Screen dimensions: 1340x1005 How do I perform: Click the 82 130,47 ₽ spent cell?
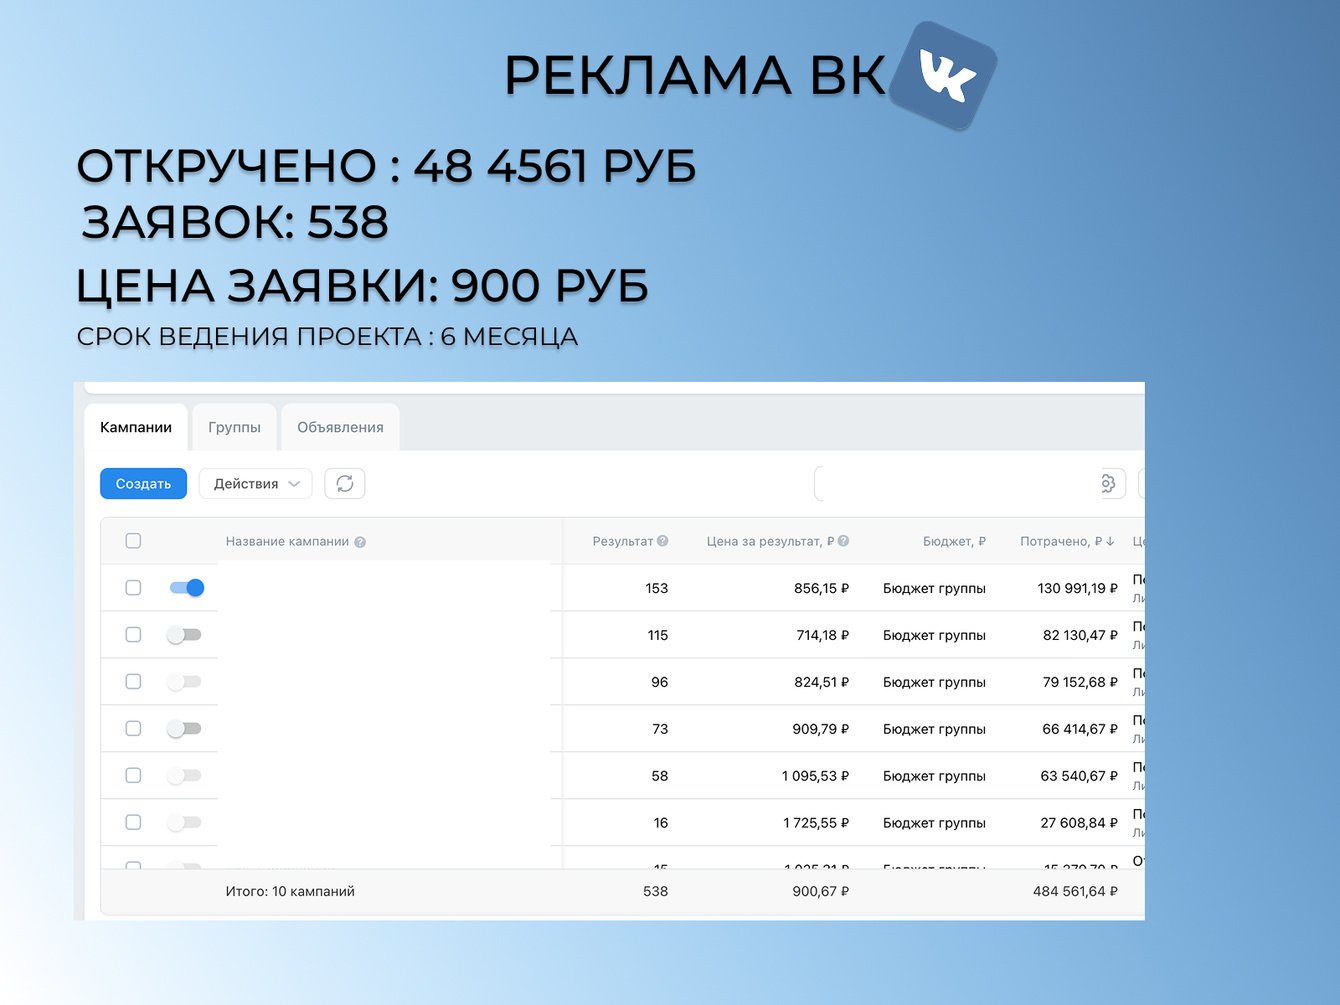(1081, 635)
